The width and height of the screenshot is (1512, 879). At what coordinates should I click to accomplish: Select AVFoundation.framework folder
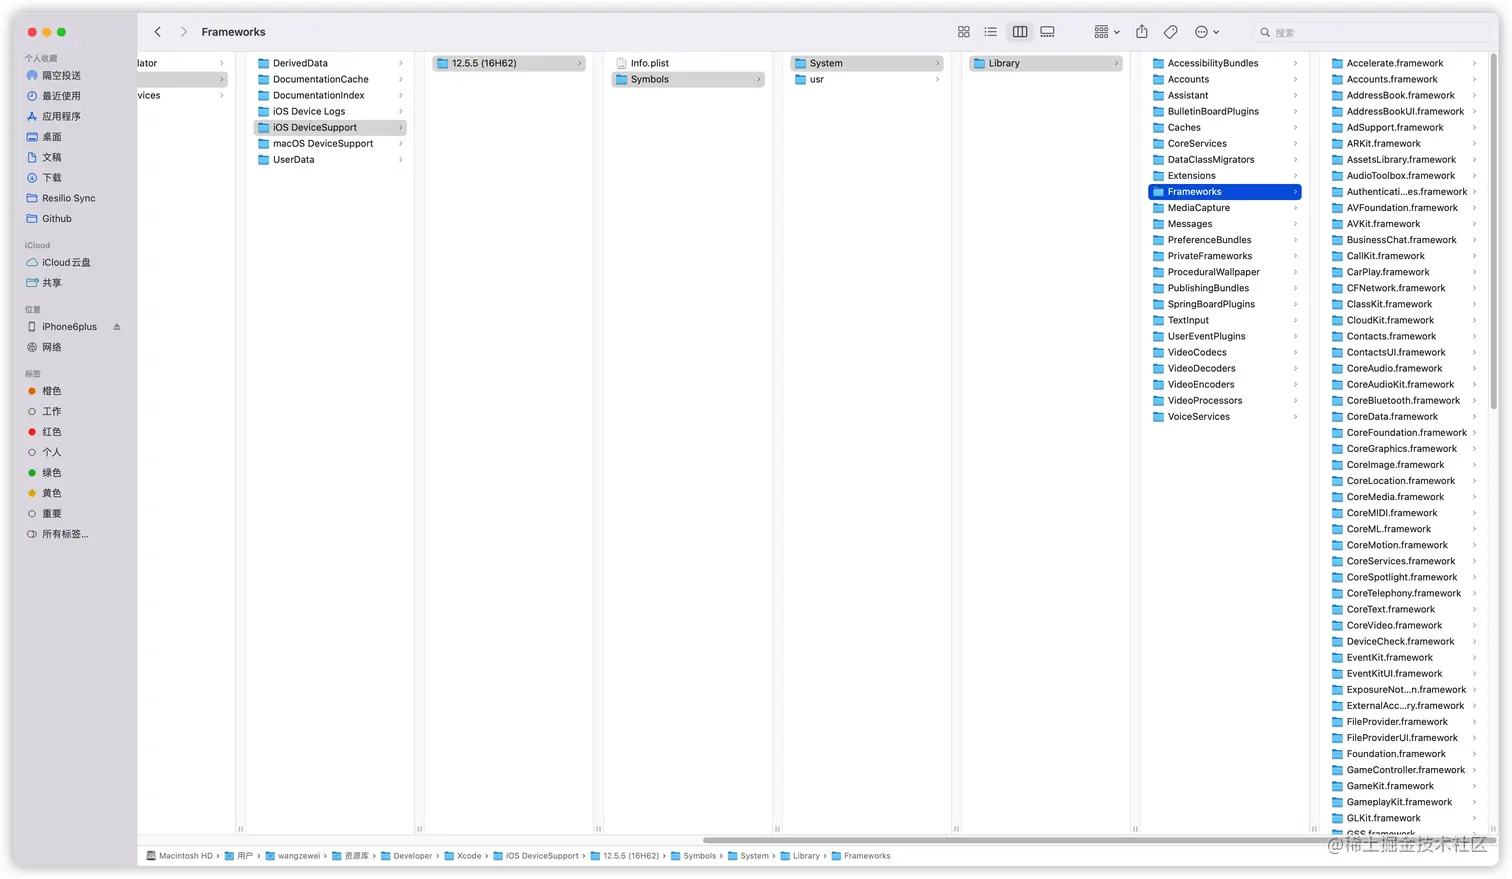click(x=1404, y=208)
